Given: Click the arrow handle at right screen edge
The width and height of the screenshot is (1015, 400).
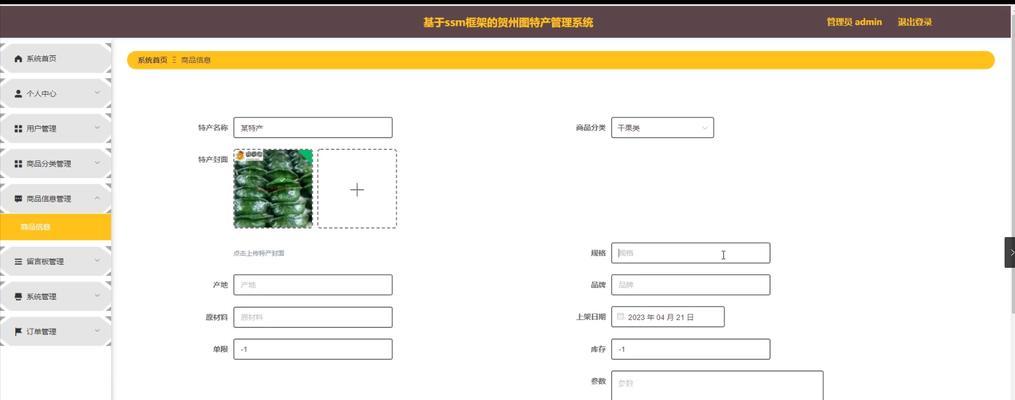Looking at the screenshot, I should point(1010,252).
